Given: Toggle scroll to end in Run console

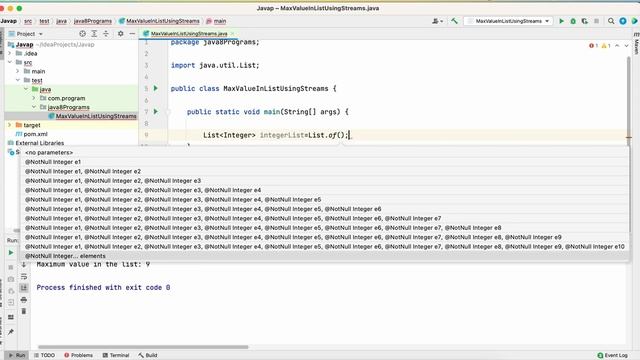Looking at the screenshot, I should pyautogui.click(x=24, y=288).
